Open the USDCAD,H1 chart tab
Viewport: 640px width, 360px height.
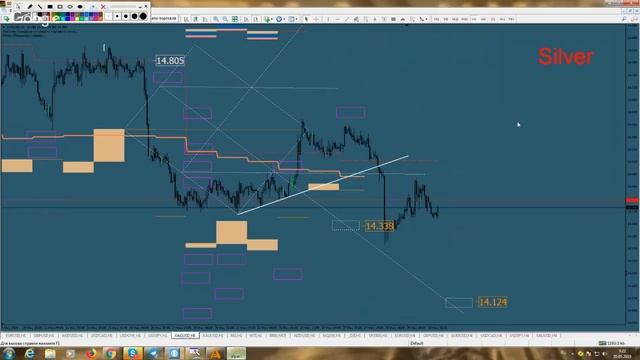coord(101,336)
